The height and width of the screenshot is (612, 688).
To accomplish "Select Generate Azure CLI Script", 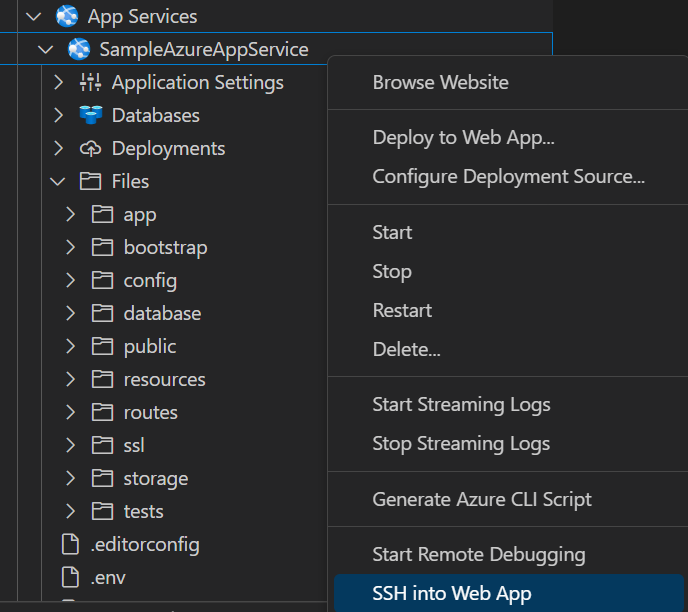I will click(x=482, y=499).
